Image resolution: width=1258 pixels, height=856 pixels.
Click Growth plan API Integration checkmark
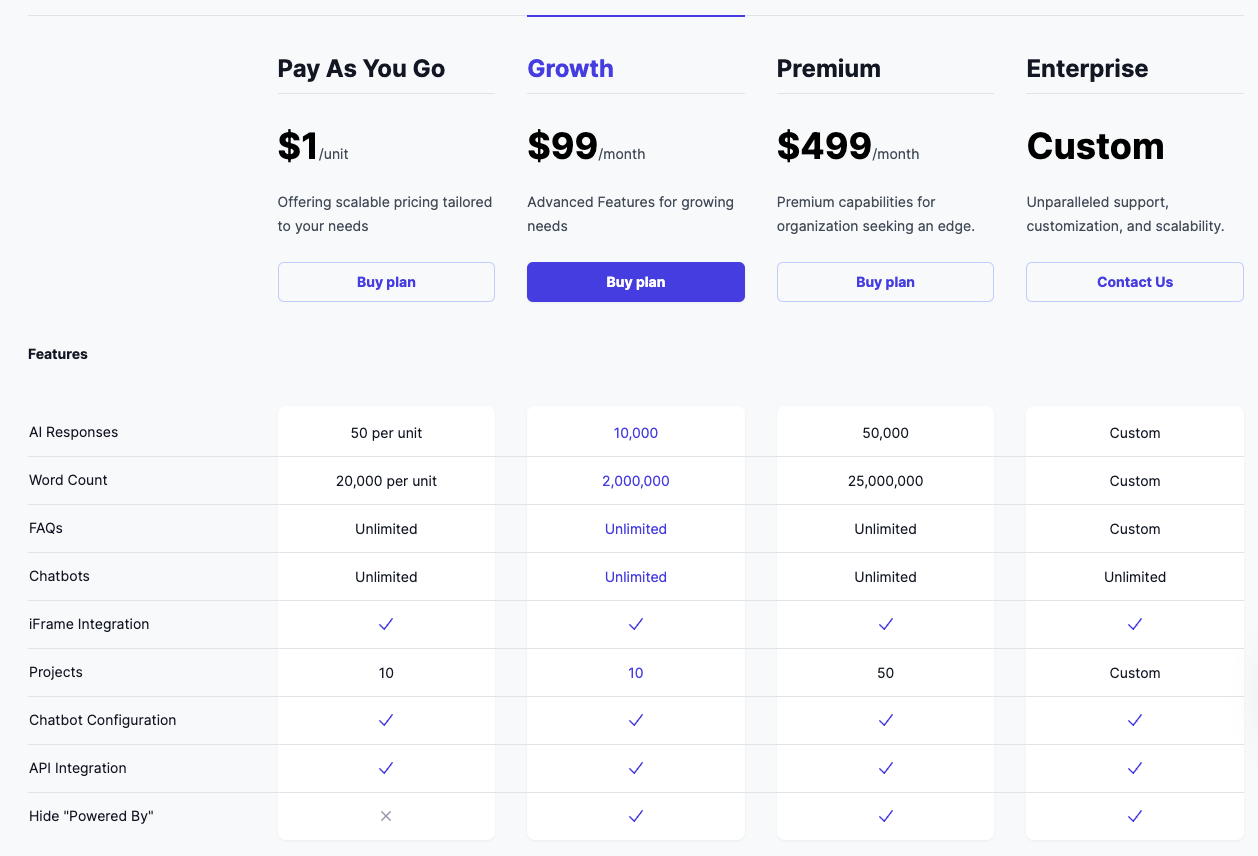pyautogui.click(x=636, y=768)
